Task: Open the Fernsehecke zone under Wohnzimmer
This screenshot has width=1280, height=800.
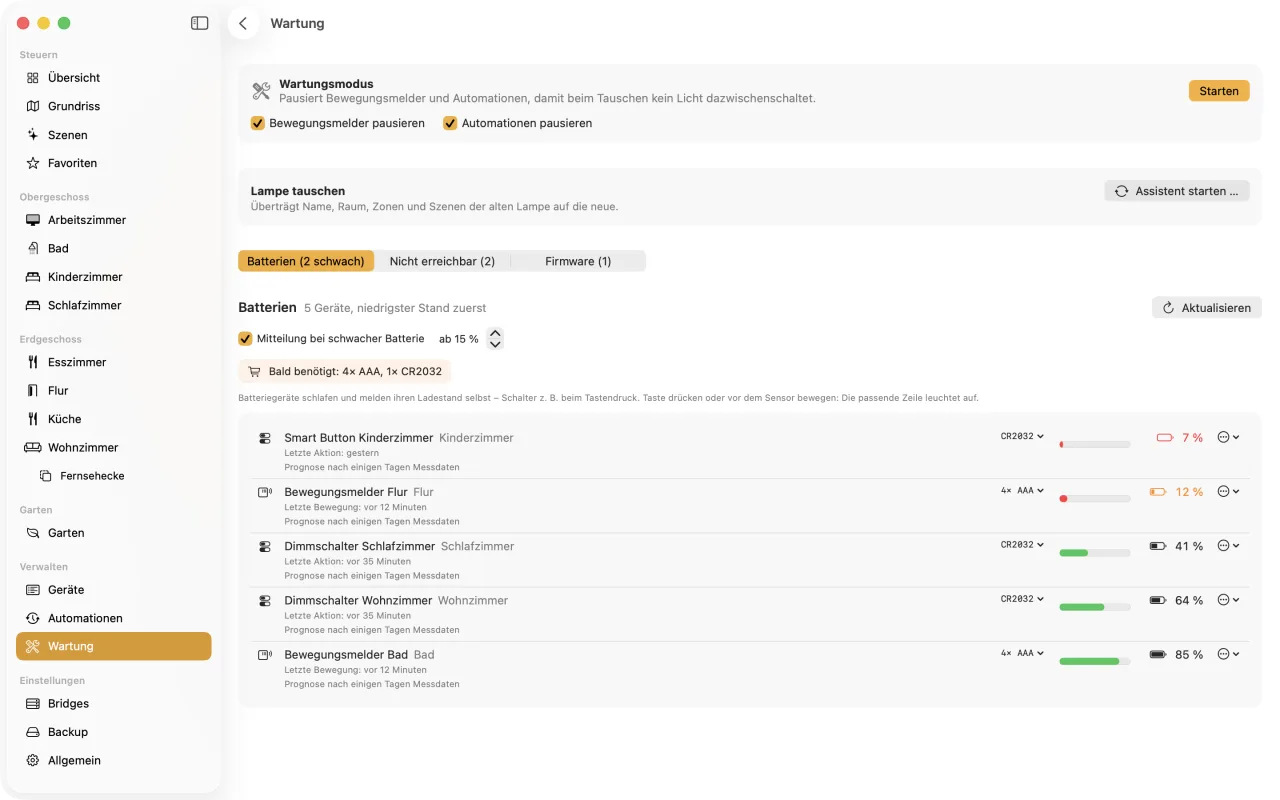Action: point(114,476)
